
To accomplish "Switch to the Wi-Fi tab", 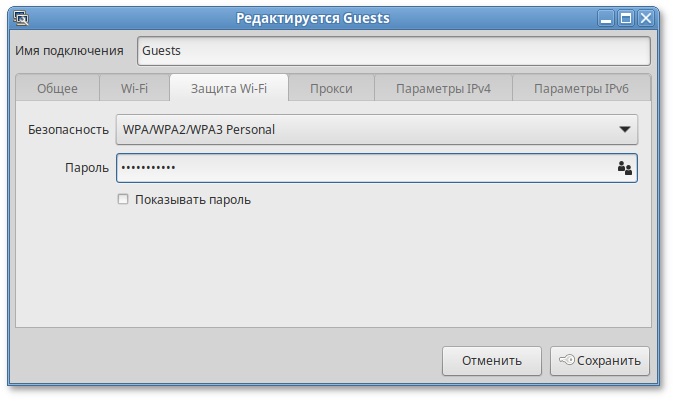I will click(x=134, y=88).
